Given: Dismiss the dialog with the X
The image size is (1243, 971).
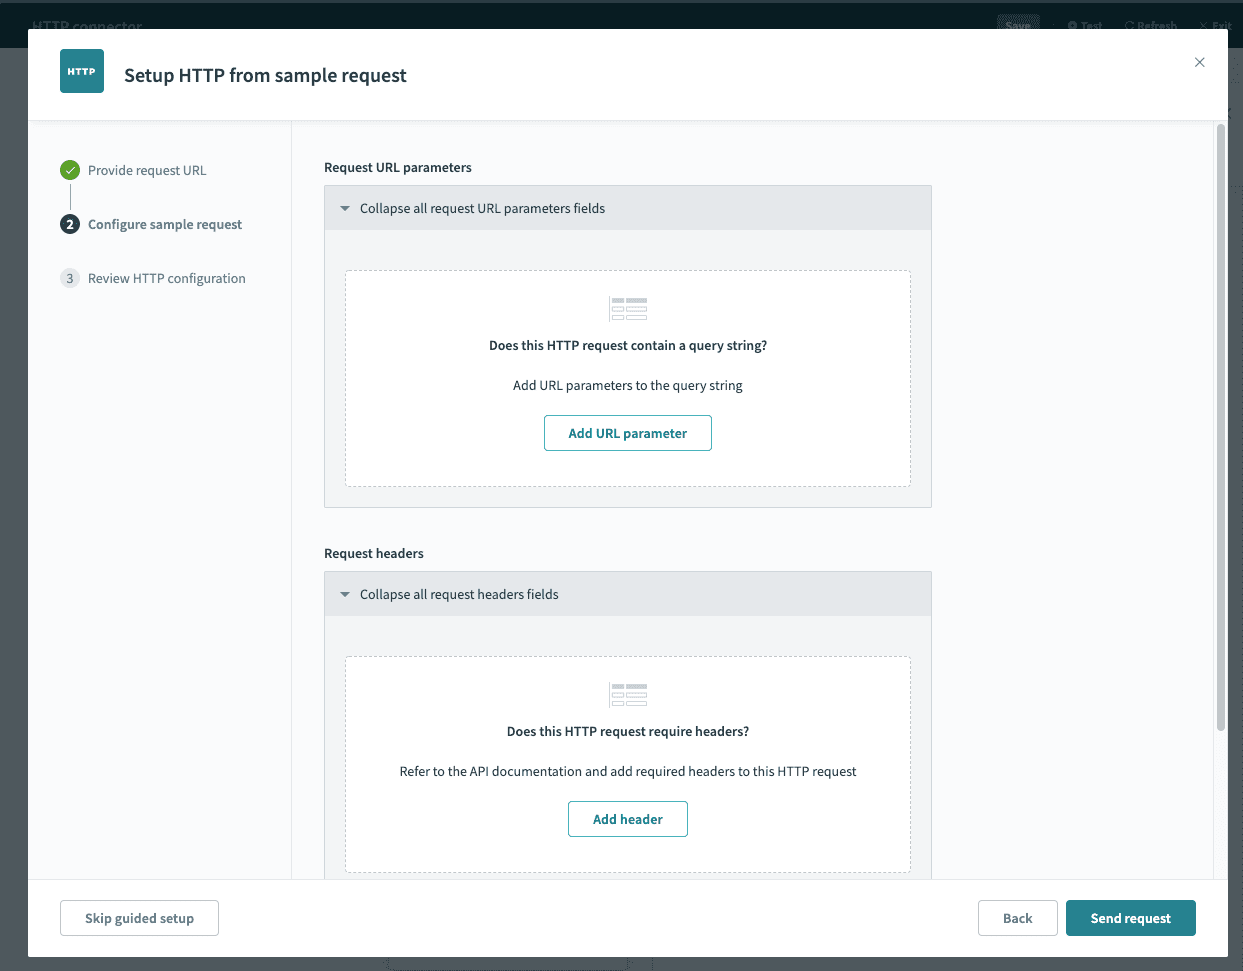Looking at the screenshot, I should tap(1199, 62).
